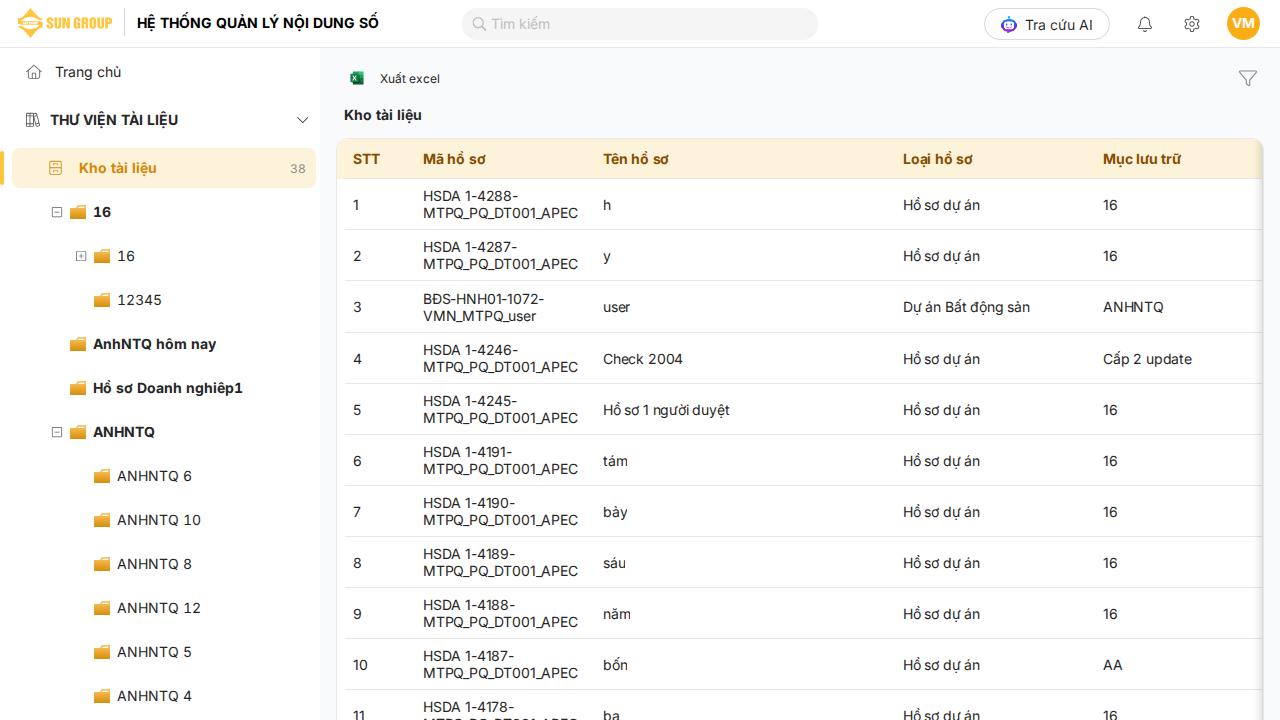The height and width of the screenshot is (720, 1280).
Task: Click the Thư viện tài liệu library icon
Action: pyautogui.click(x=32, y=120)
